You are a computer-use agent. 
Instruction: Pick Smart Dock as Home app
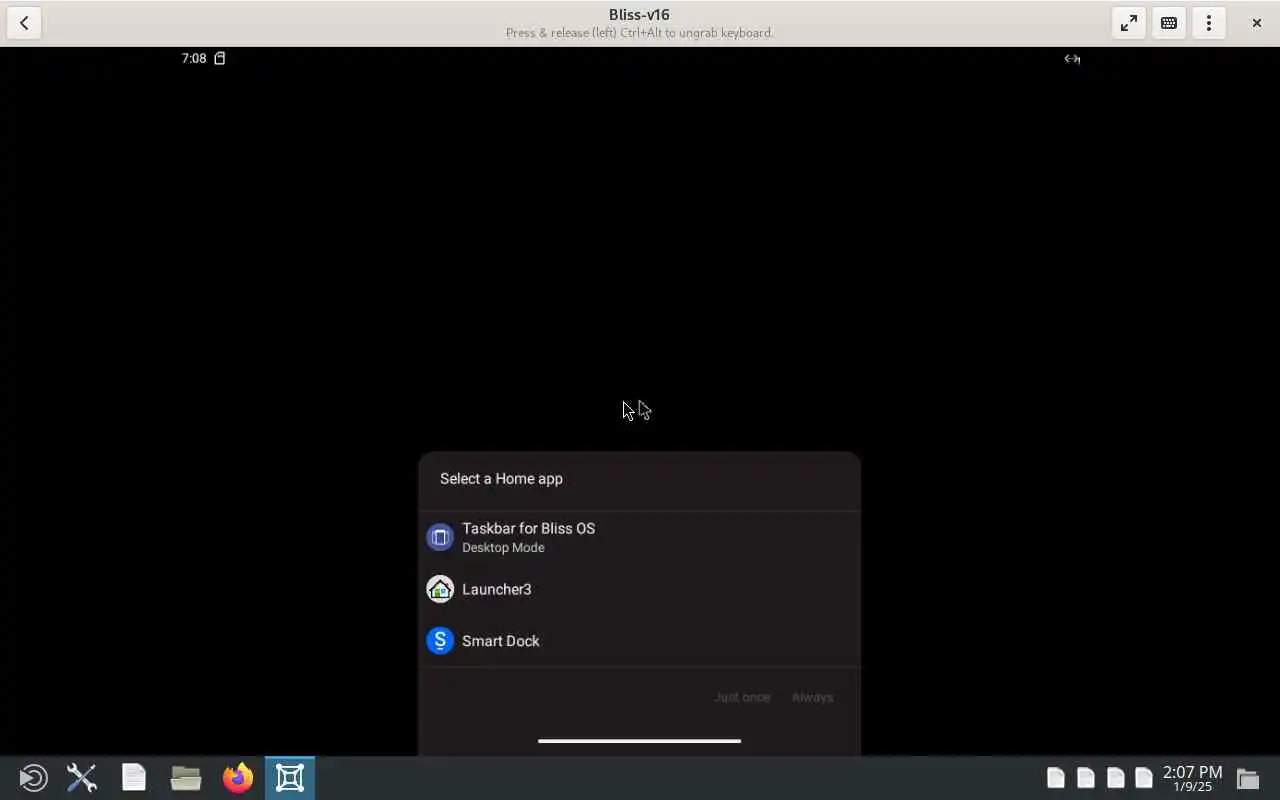(x=639, y=641)
